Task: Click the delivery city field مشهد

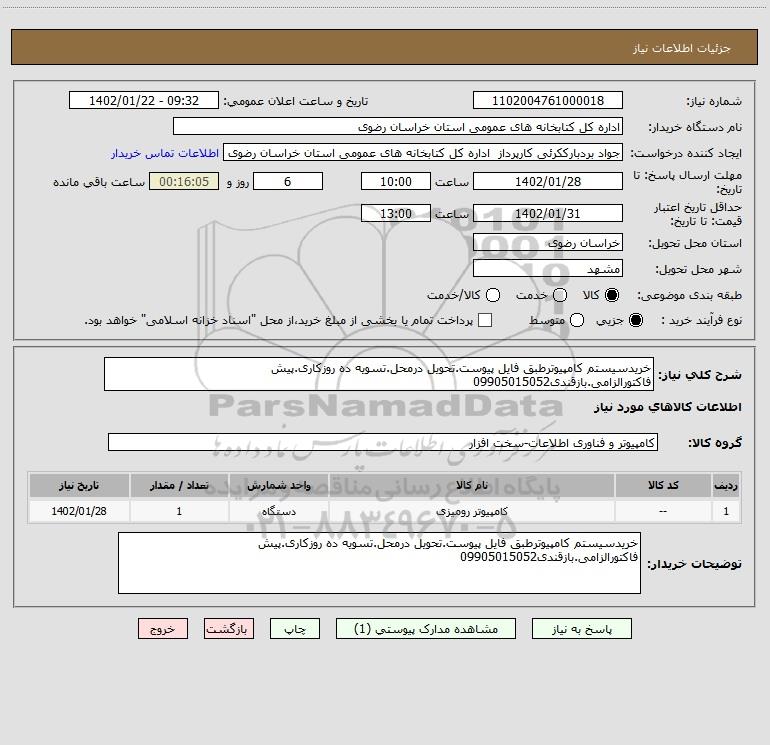Action: (x=548, y=269)
